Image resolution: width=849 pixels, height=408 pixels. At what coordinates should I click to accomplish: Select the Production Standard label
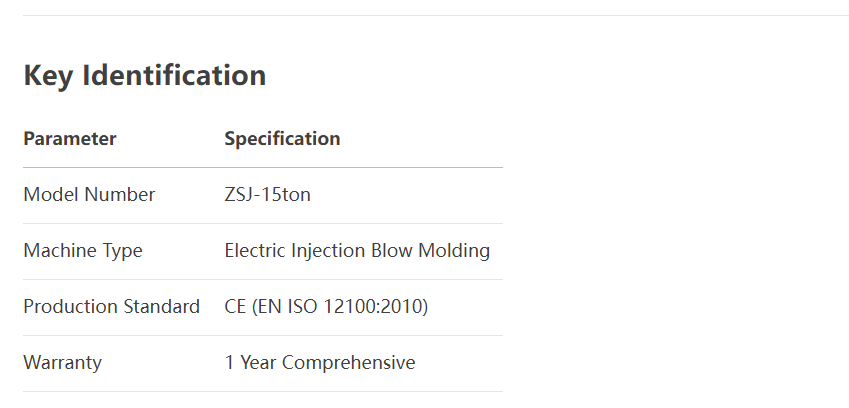[x=112, y=307]
